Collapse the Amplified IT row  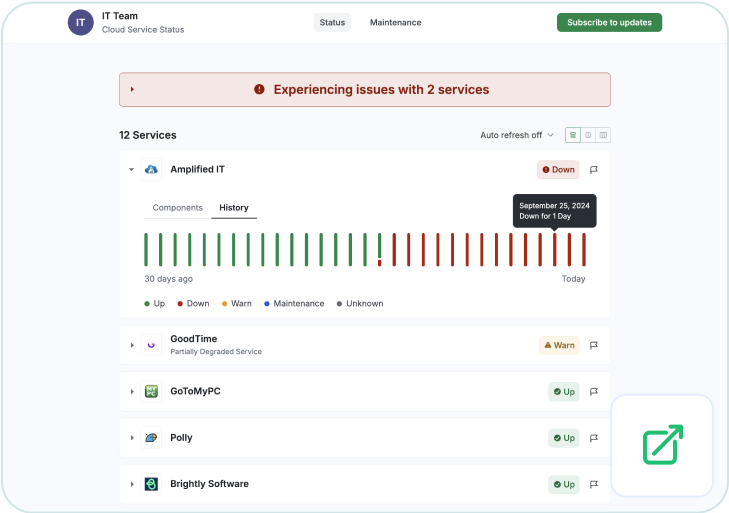click(132, 170)
